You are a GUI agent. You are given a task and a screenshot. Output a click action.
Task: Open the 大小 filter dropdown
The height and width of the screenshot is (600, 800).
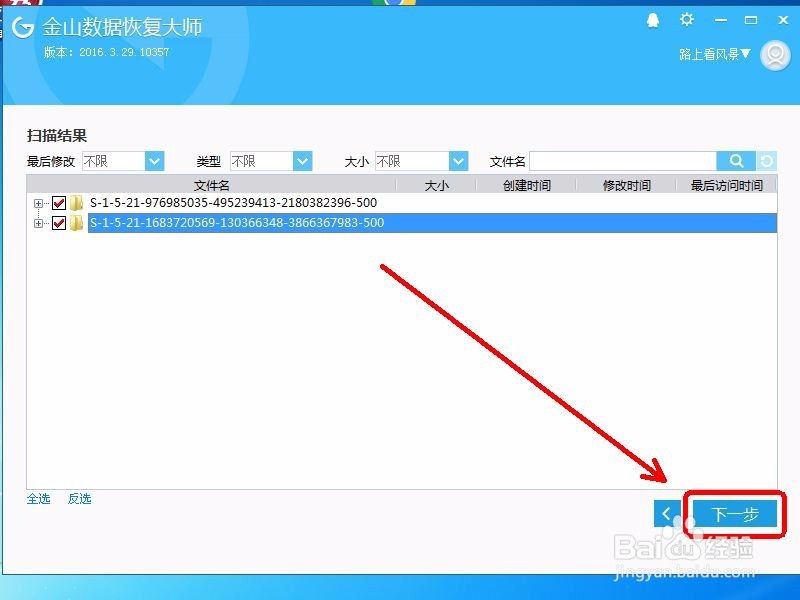point(456,161)
